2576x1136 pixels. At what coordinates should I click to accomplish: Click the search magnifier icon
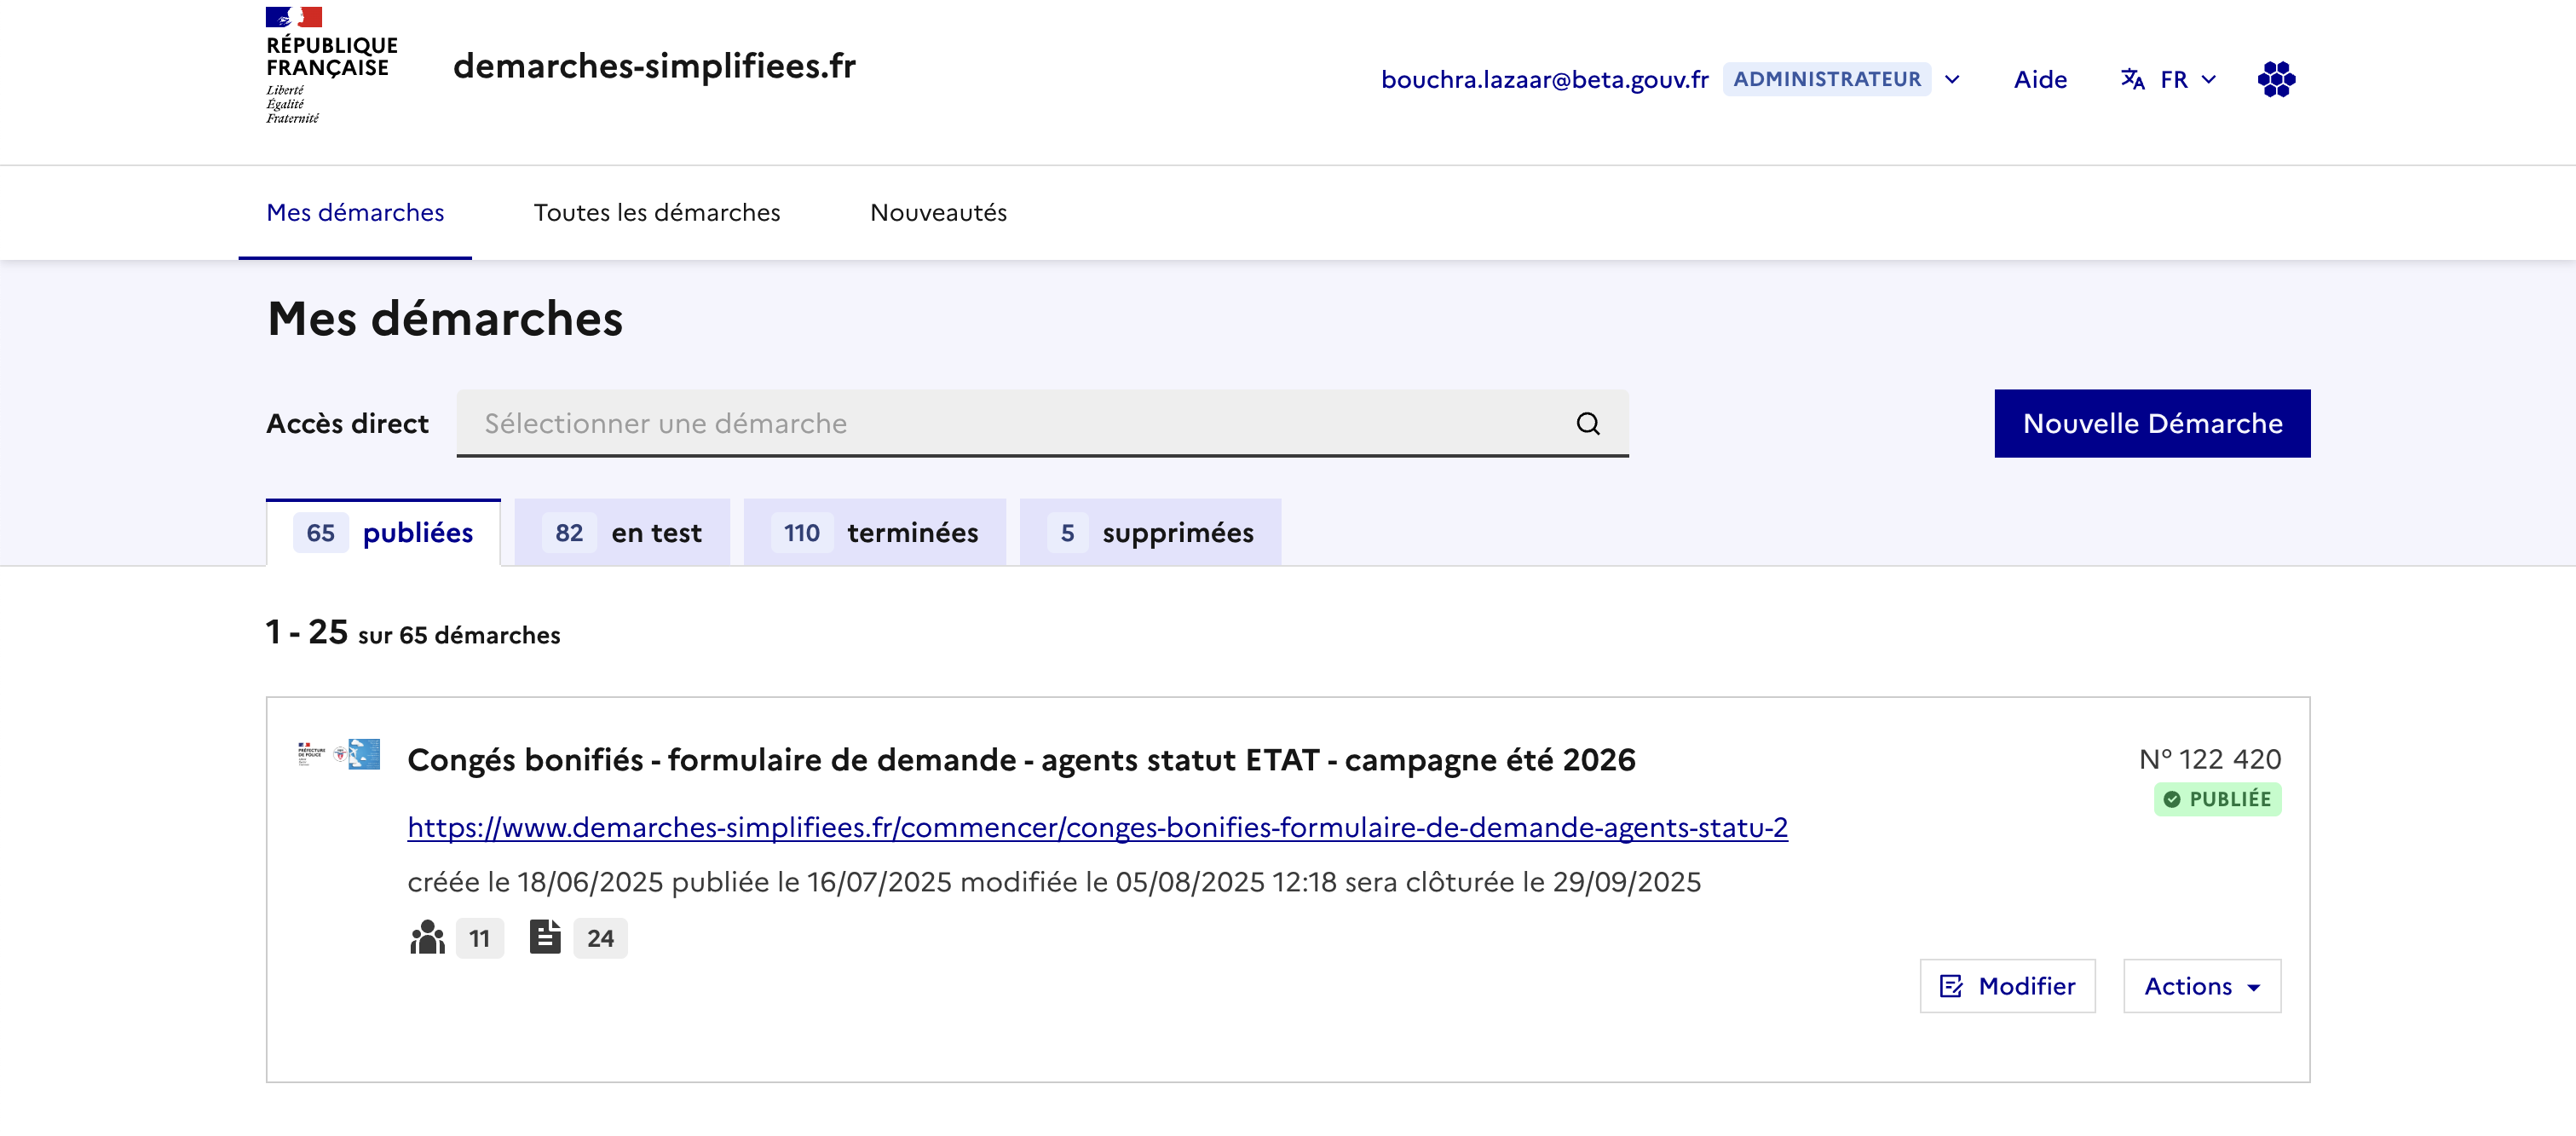(x=1587, y=423)
